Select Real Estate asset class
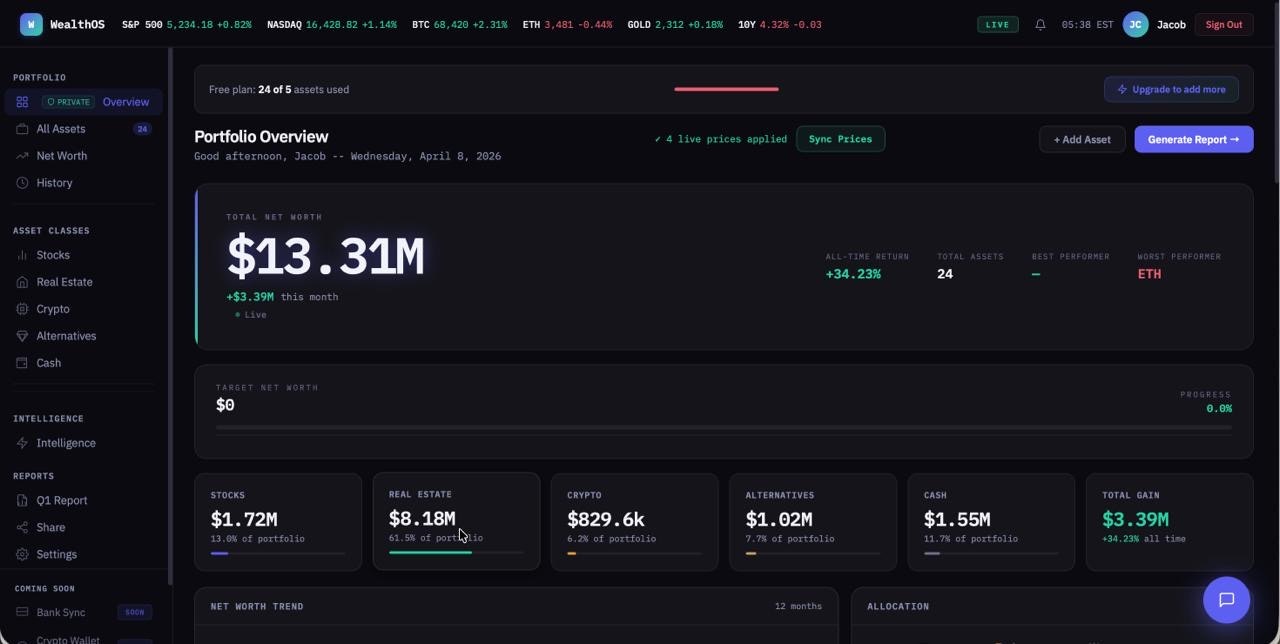The width and height of the screenshot is (1280, 644). click(84, 282)
